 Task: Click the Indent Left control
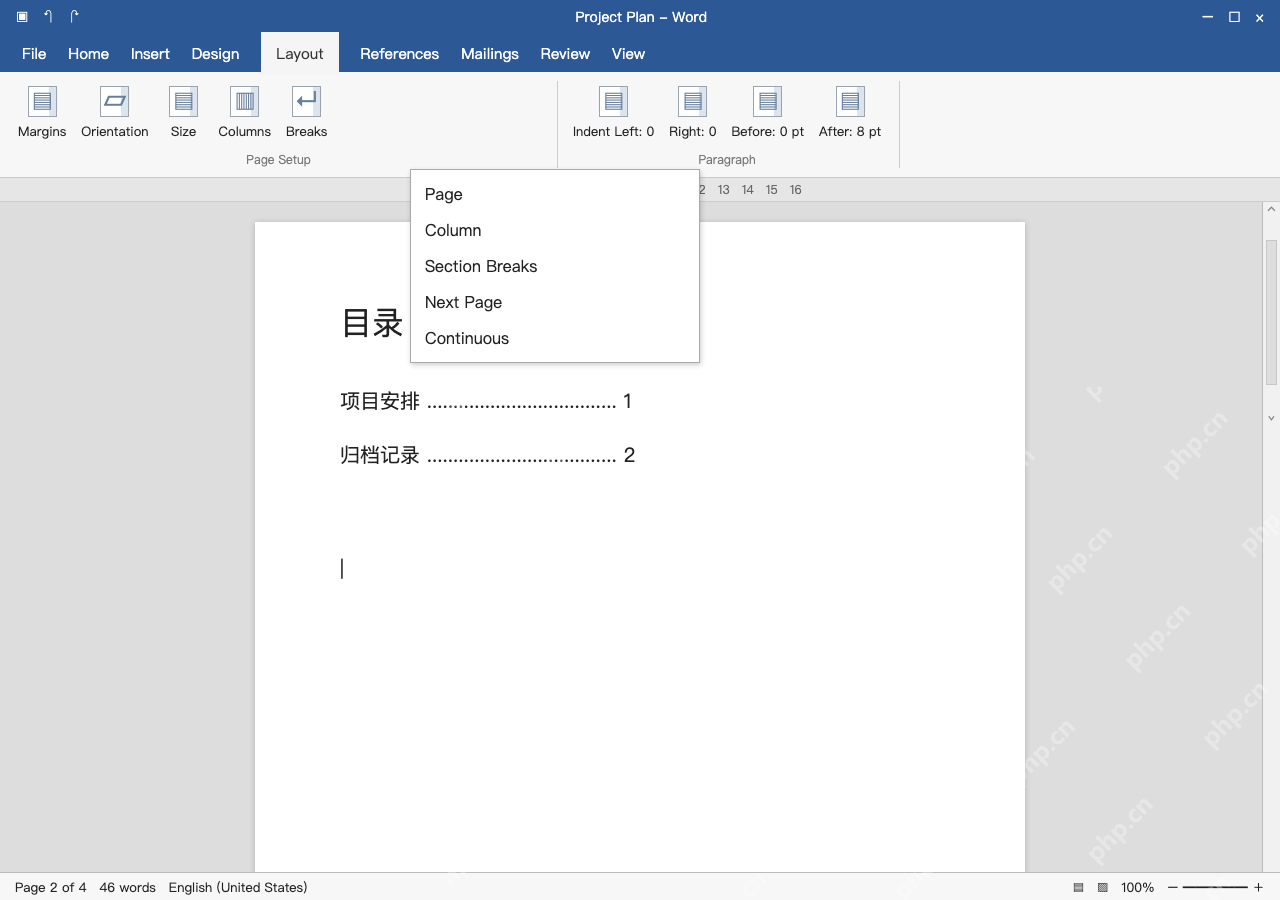pyautogui.click(x=613, y=112)
